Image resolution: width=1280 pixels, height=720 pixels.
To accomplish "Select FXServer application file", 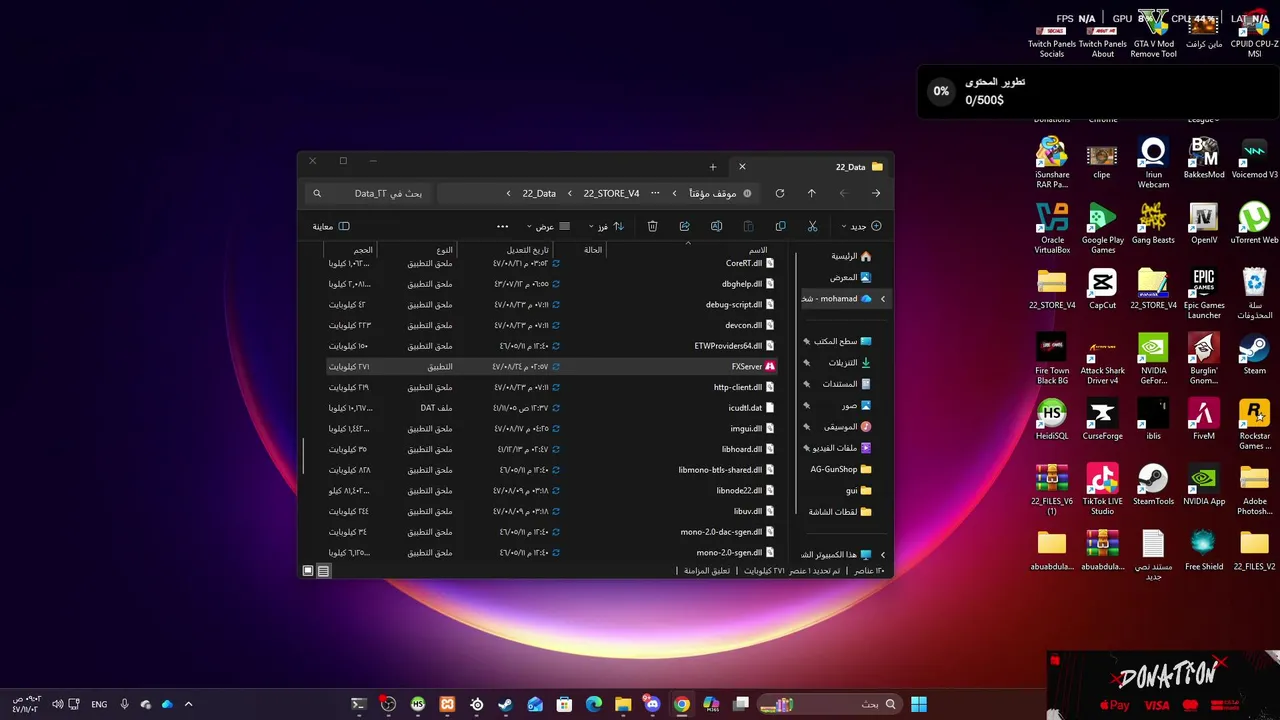I will pos(552,367).
